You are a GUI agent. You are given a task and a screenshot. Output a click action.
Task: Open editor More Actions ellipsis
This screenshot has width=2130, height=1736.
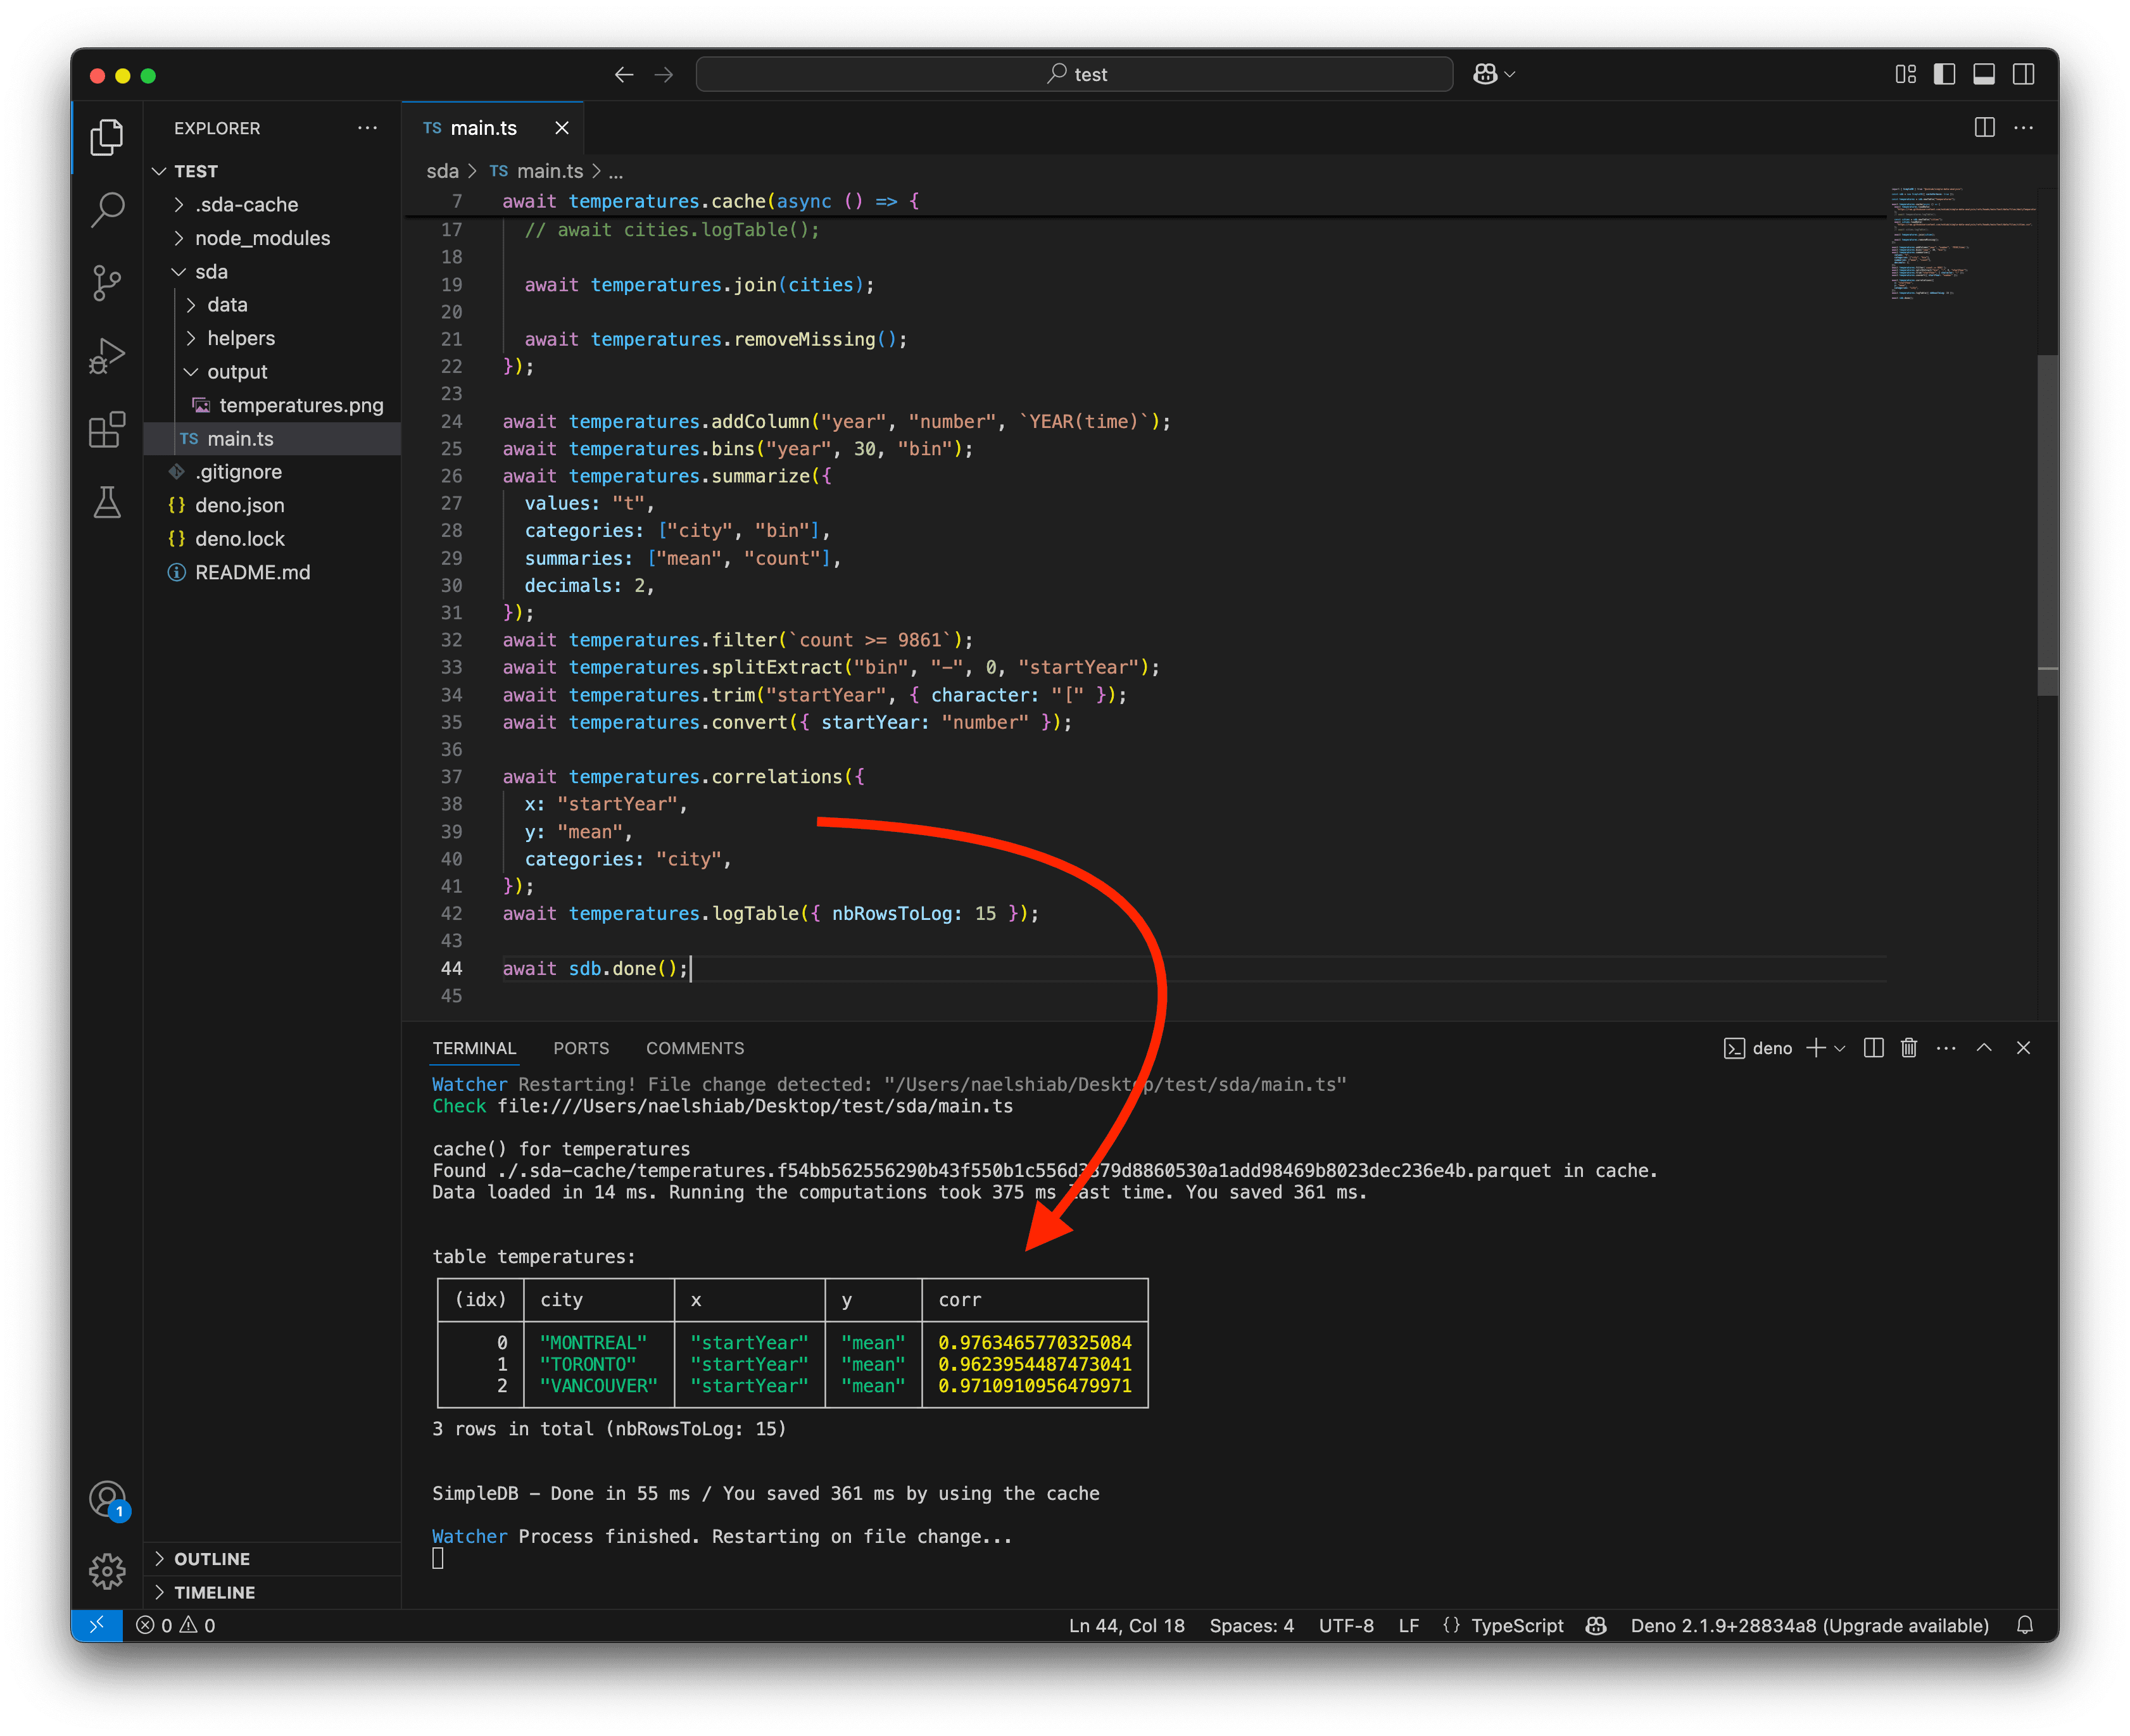click(2023, 127)
